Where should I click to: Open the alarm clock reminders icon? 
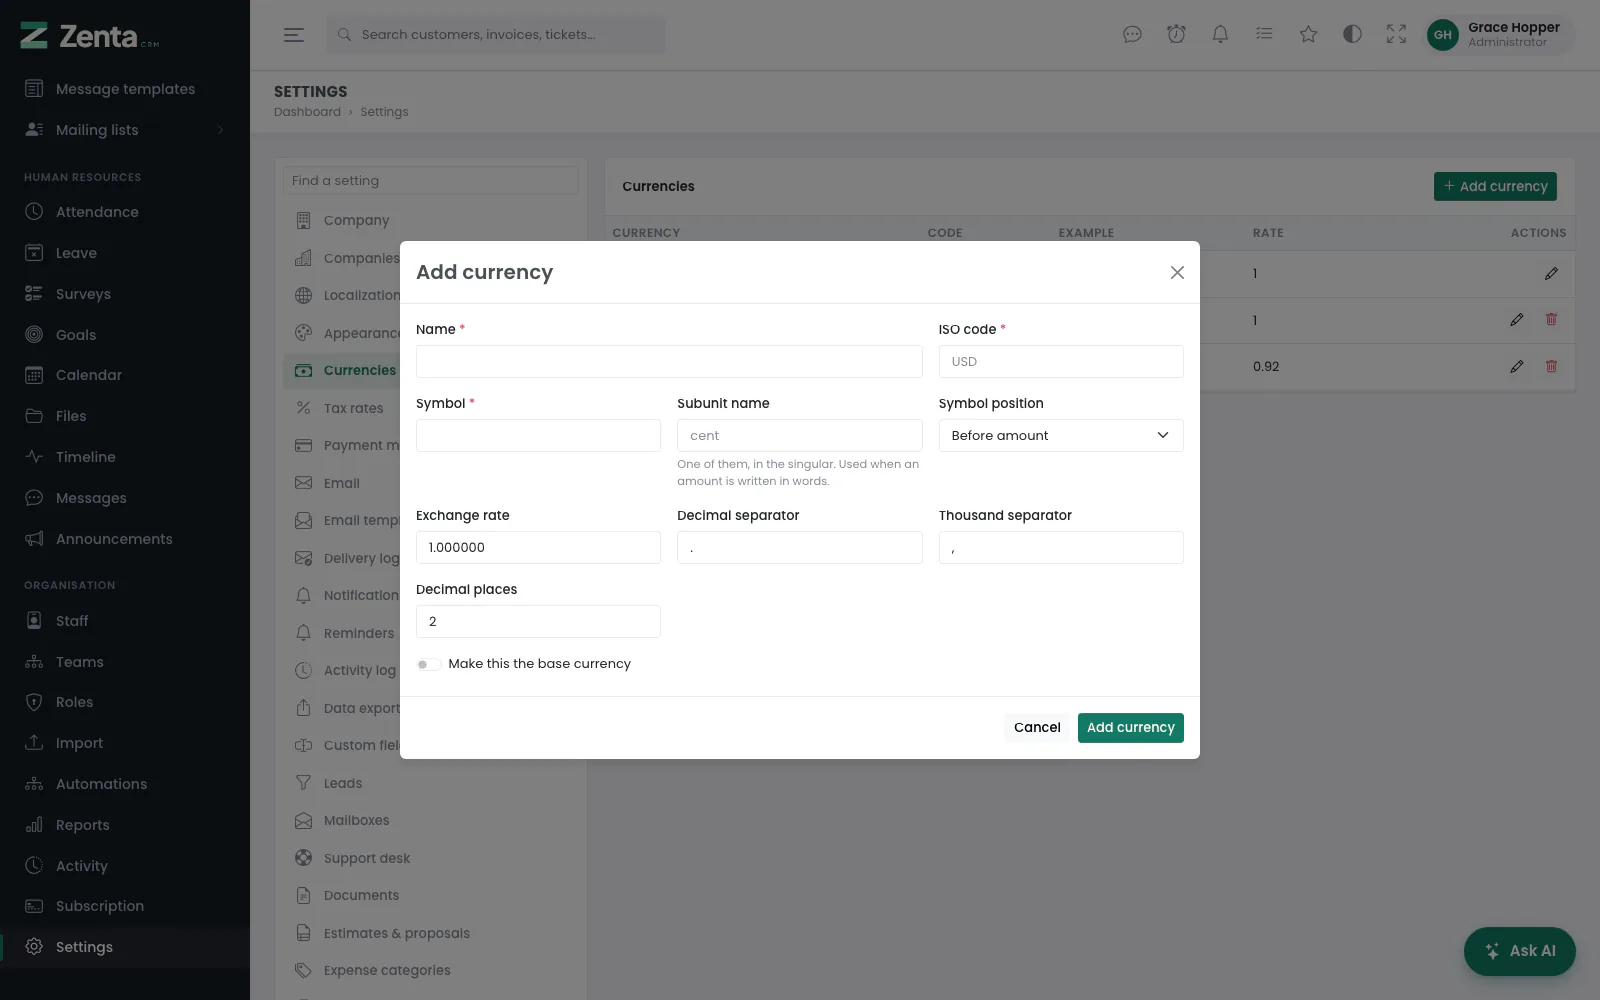tap(1176, 35)
